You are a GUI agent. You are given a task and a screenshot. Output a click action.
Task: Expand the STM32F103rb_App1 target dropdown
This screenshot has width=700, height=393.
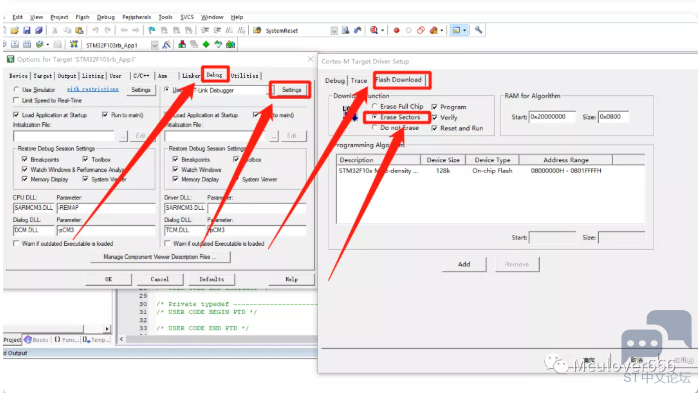[x=154, y=45]
